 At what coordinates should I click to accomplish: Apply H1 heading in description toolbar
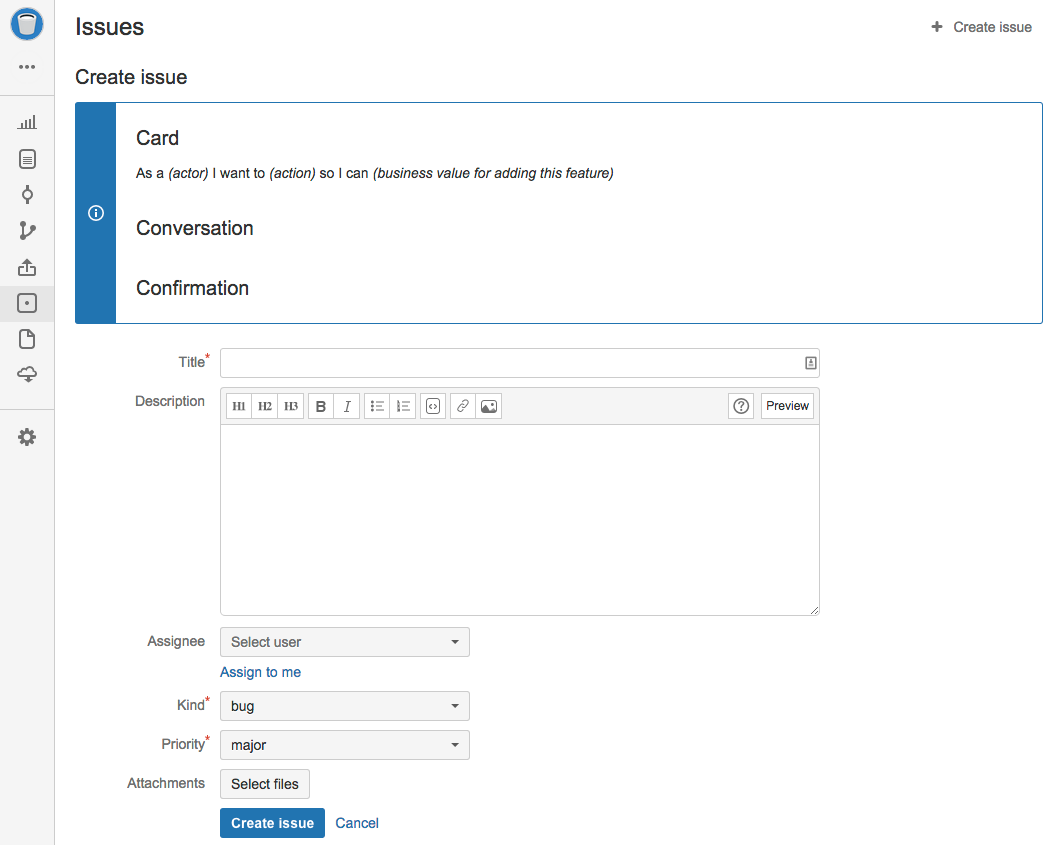point(238,405)
